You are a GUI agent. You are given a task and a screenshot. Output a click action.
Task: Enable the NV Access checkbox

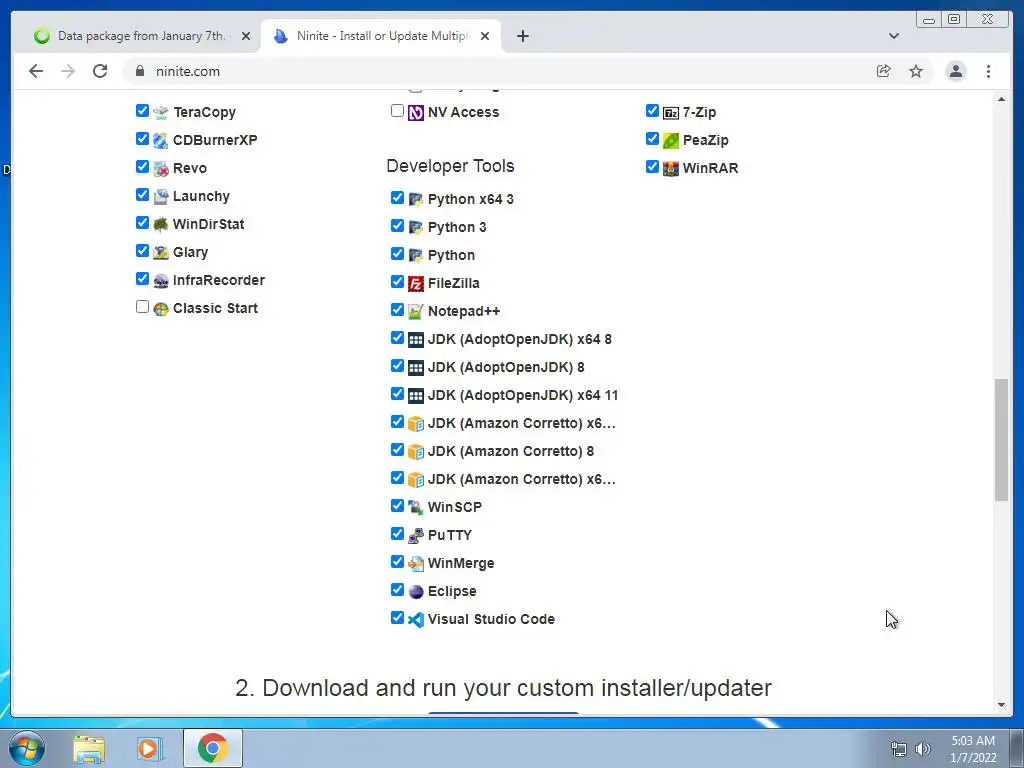coord(397,110)
